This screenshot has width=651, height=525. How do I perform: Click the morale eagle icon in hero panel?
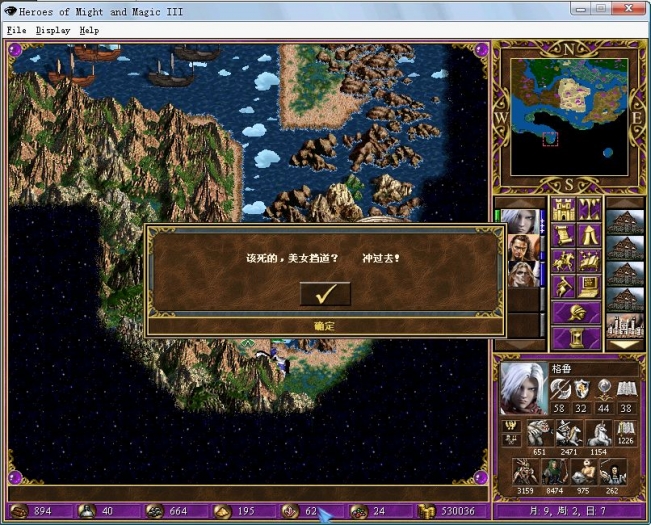pos(512,426)
